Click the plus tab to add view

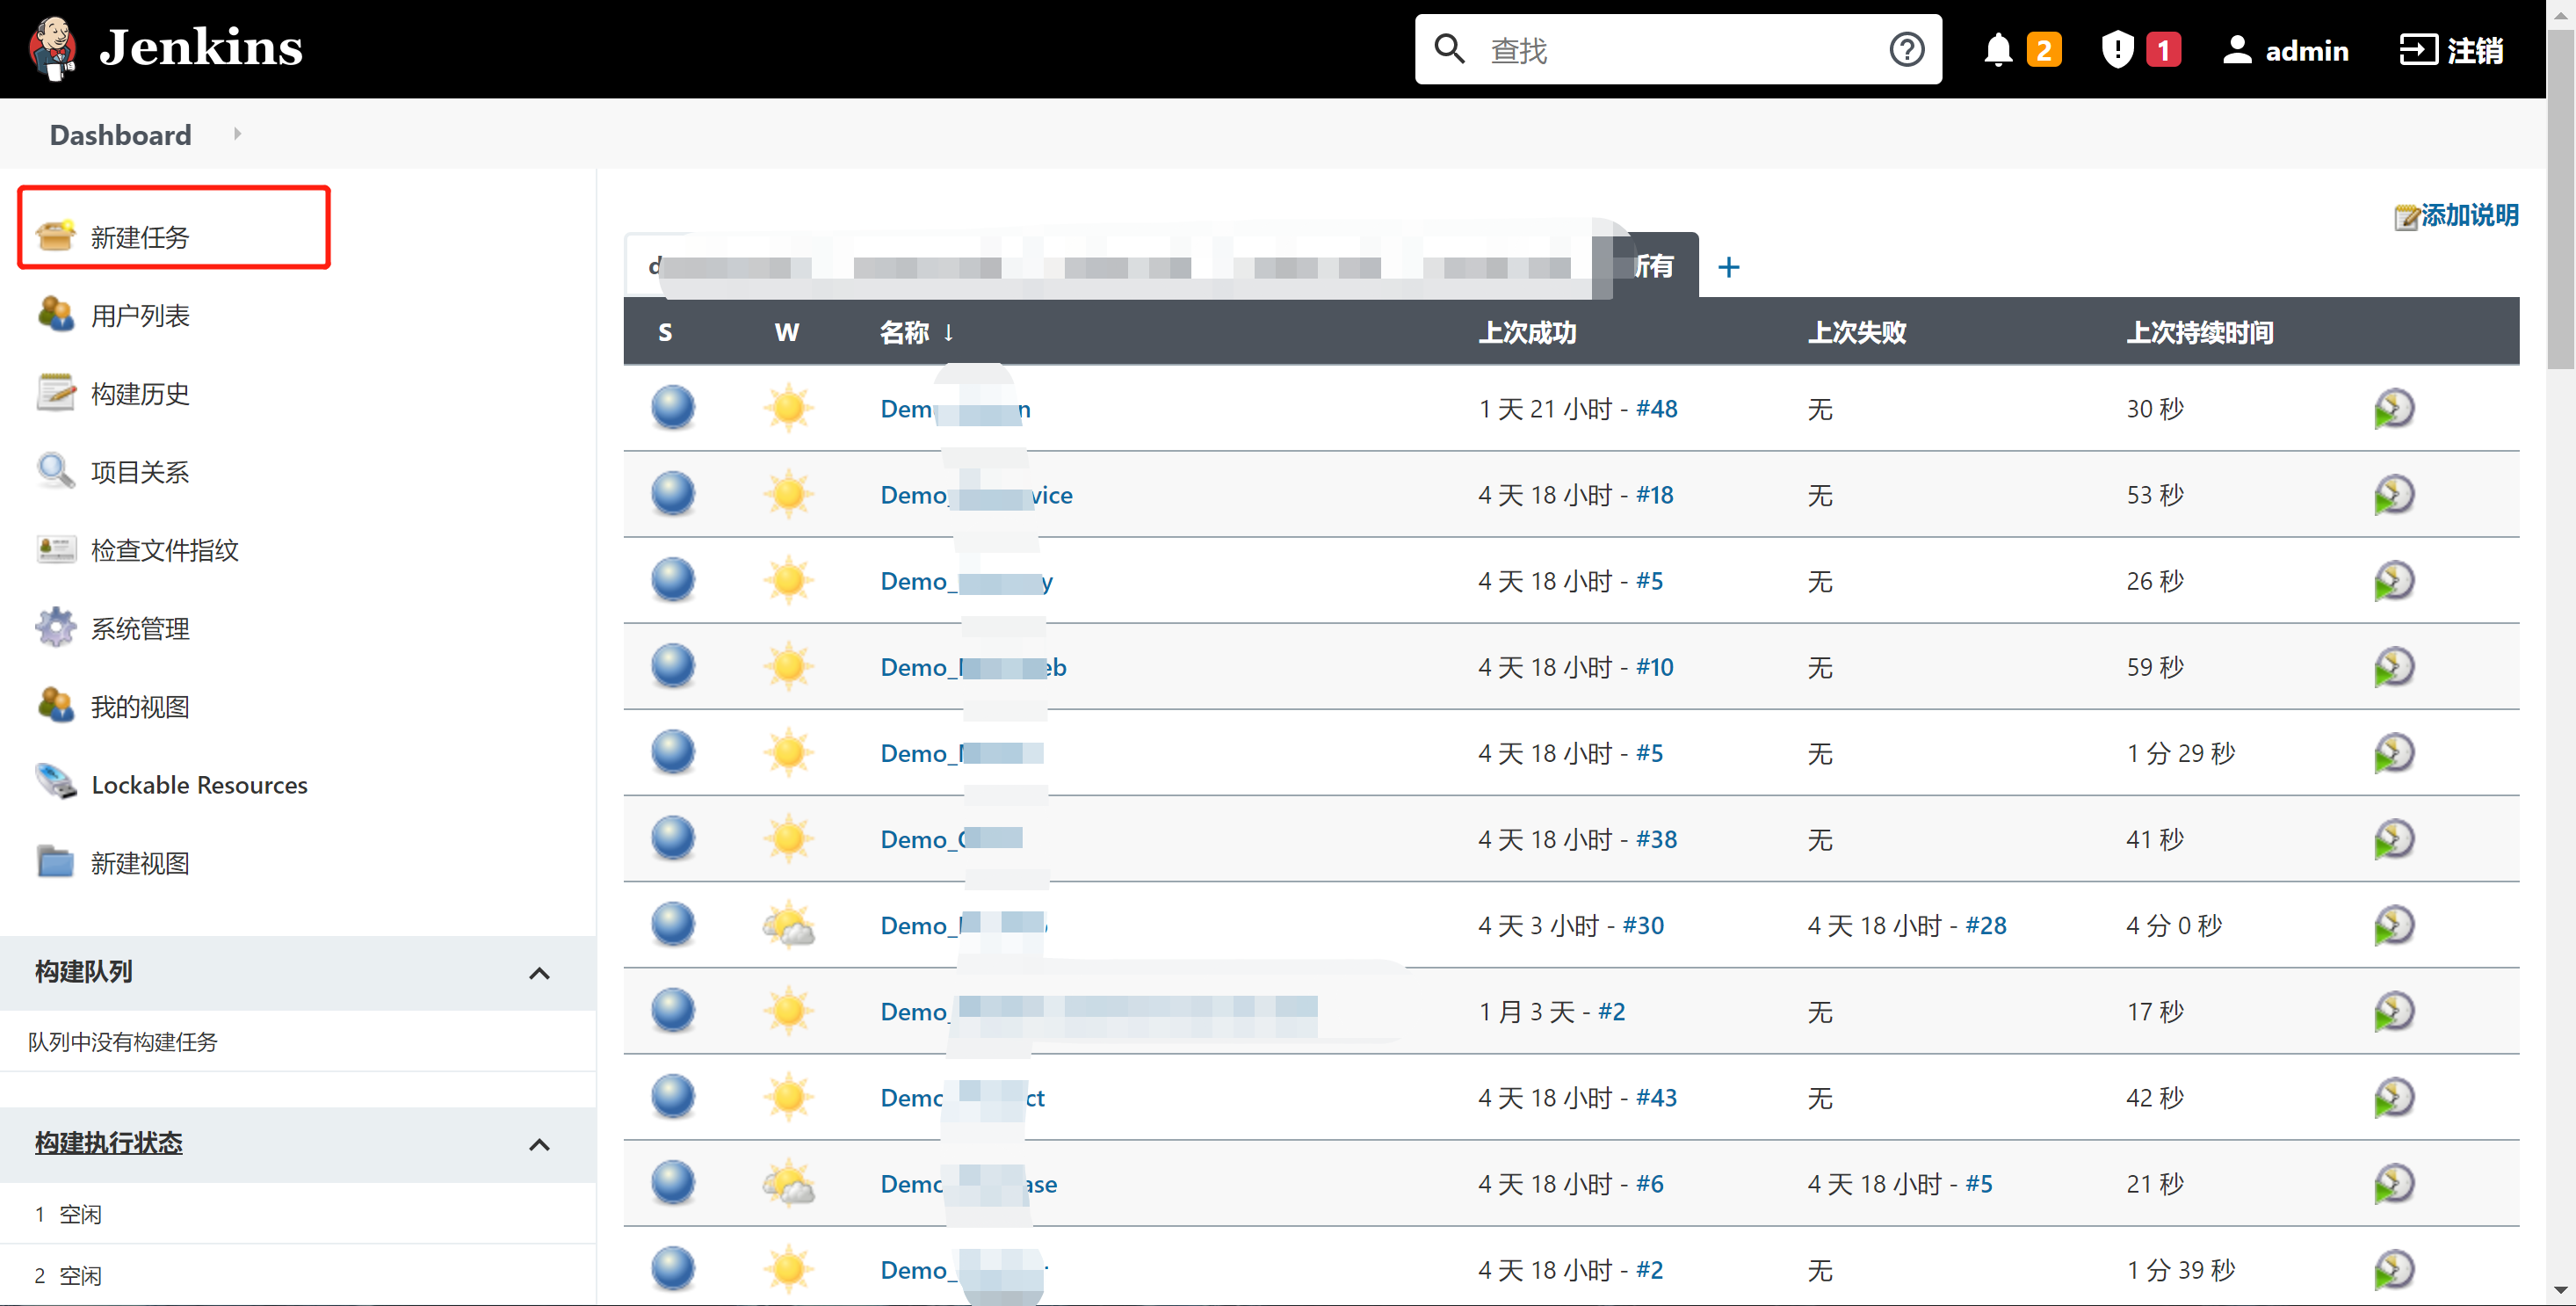click(x=1728, y=267)
